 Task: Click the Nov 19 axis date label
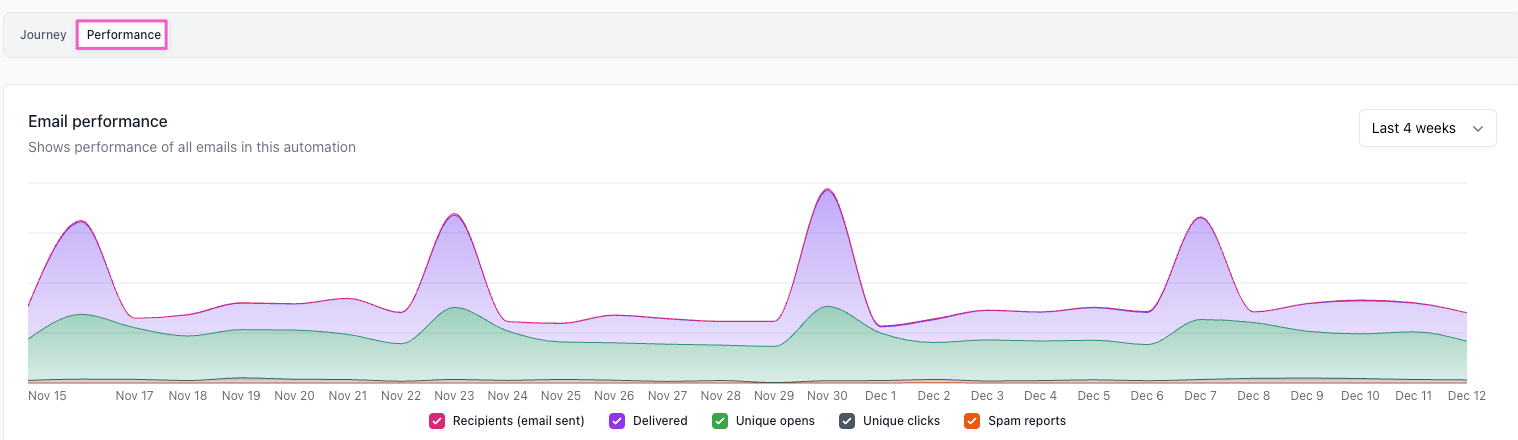(241, 396)
